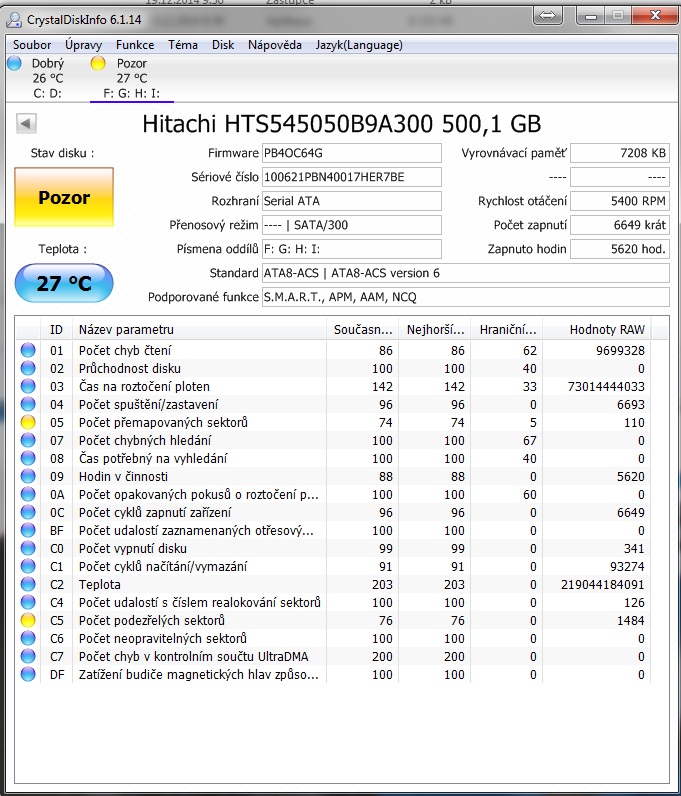
Task: Click the power on hours field 5620 hod.
Action: click(620, 249)
